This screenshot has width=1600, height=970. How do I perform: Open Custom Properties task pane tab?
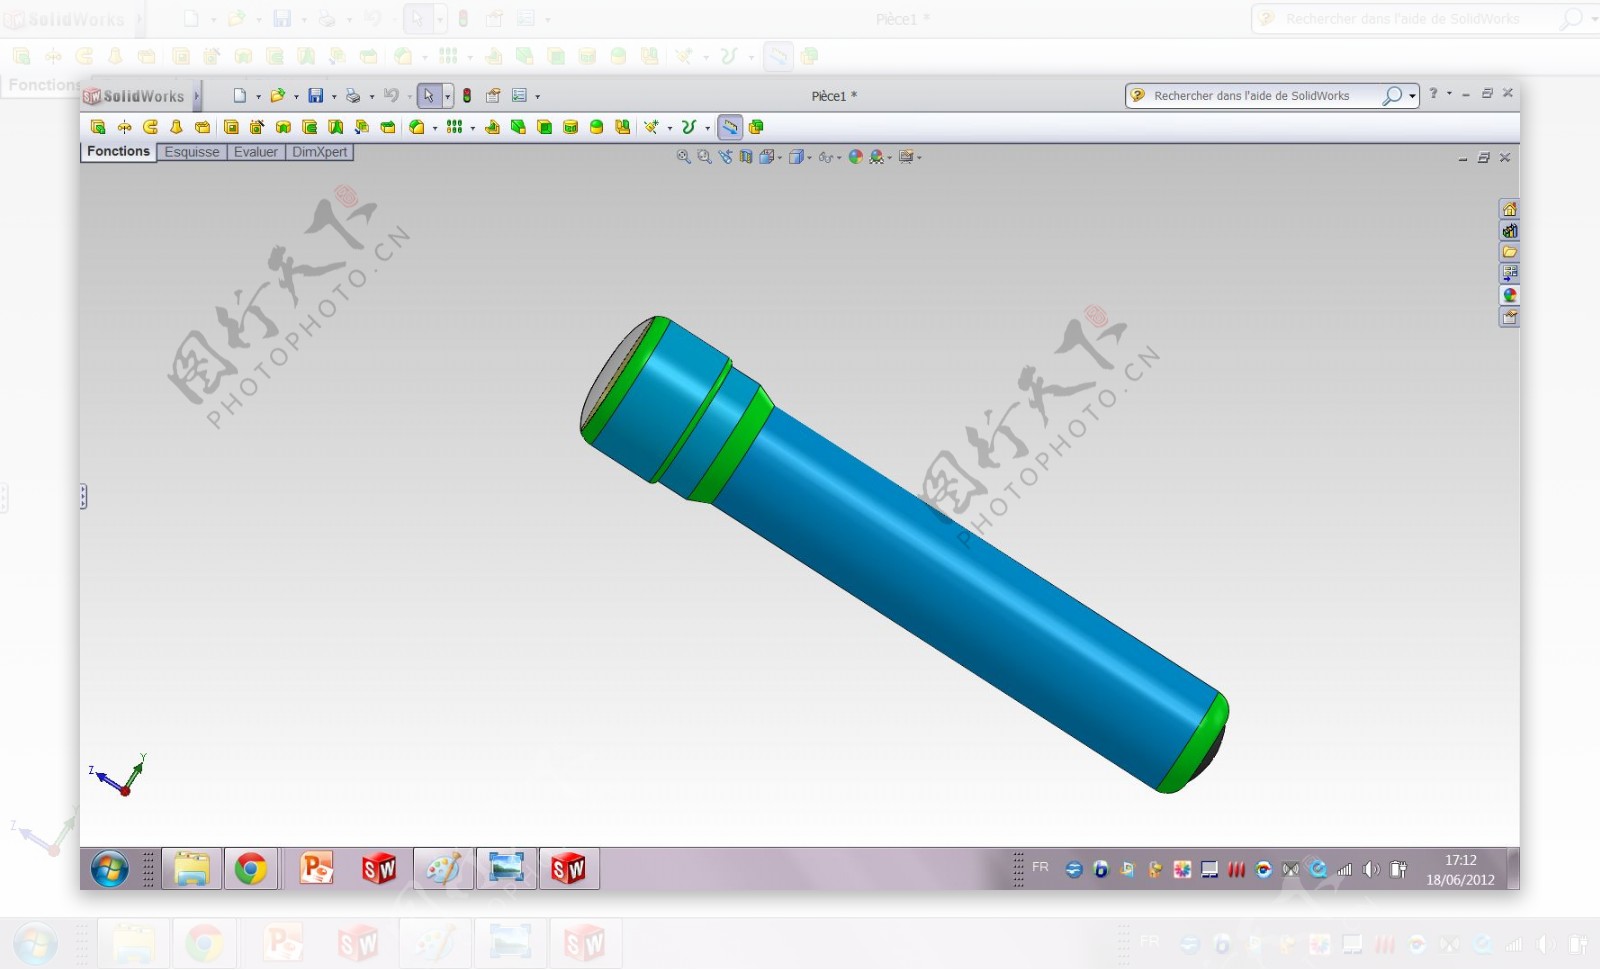tap(1509, 317)
